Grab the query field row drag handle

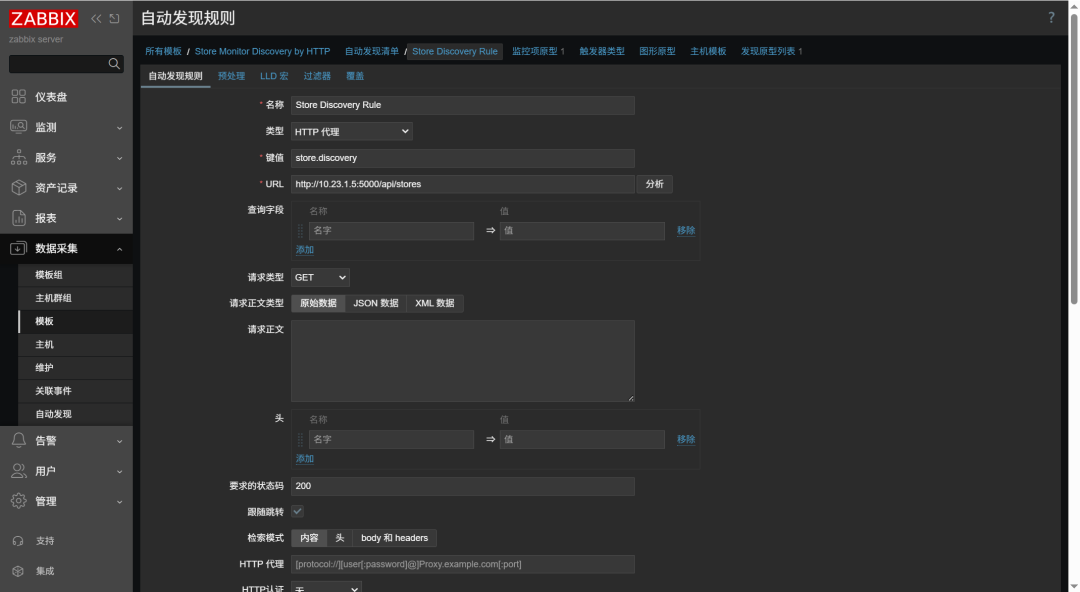coord(300,231)
